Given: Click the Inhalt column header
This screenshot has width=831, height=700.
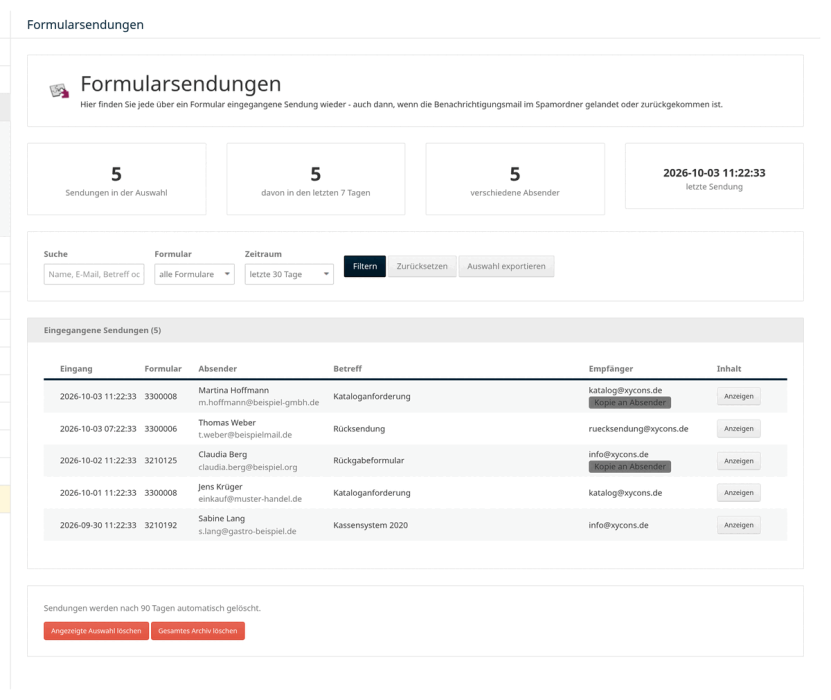Looking at the screenshot, I should (729, 369).
